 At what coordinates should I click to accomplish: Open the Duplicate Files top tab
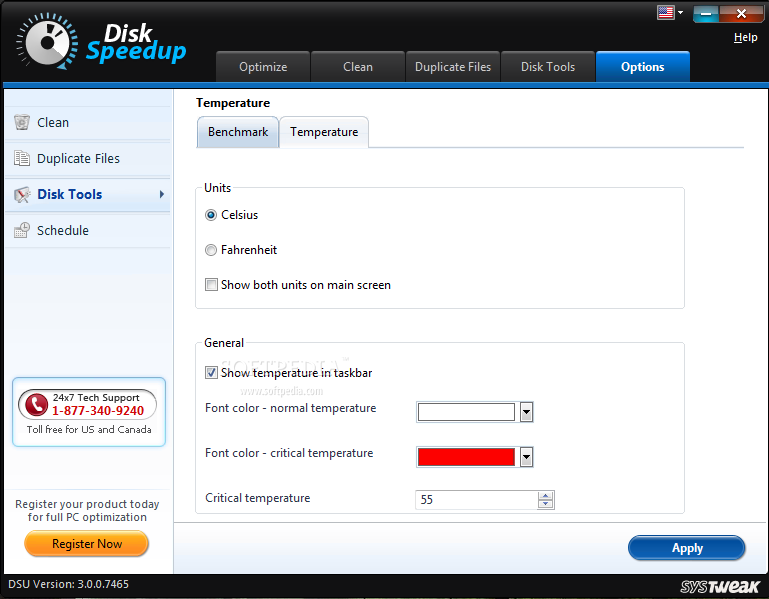[453, 67]
